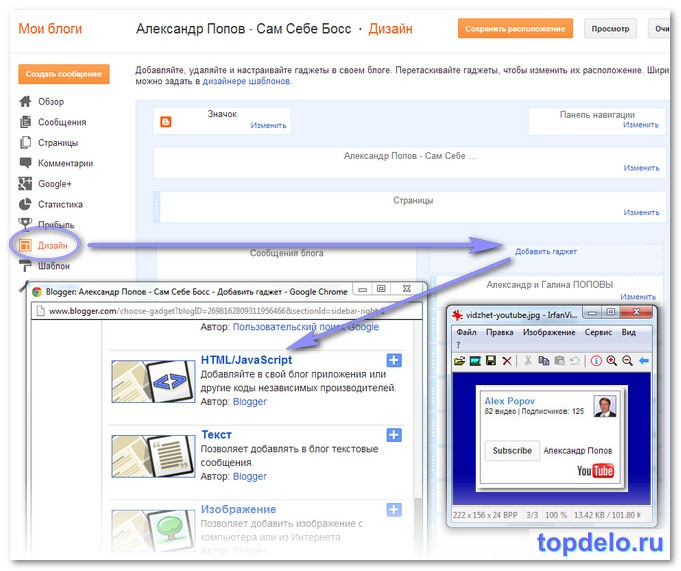Click the image information icon in IrfanView
The height and width of the screenshot is (571, 681).
596,361
